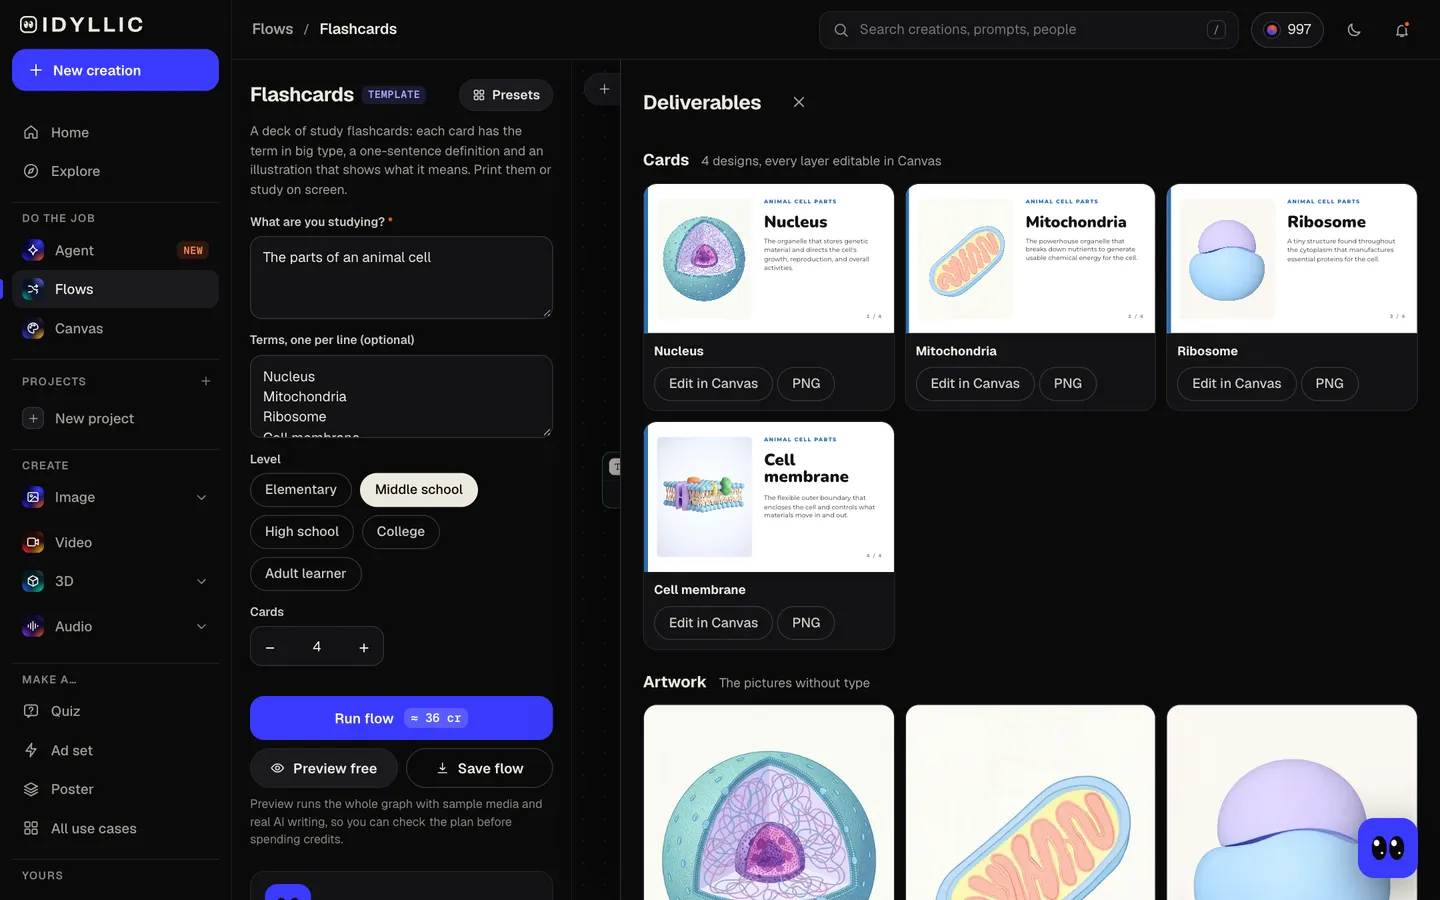Open All use cases
The width and height of the screenshot is (1440, 900).
click(115, 828)
